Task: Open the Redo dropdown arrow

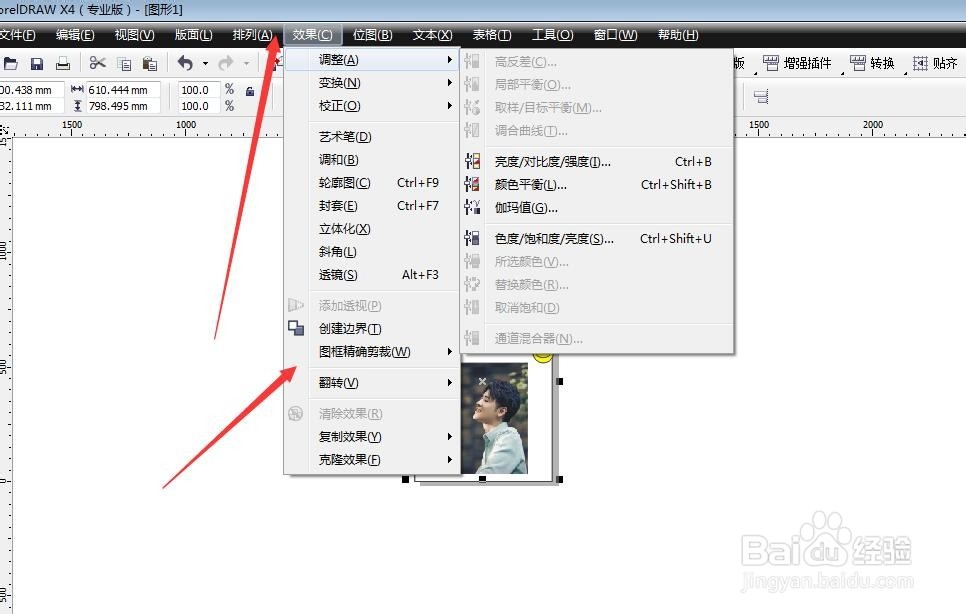Action: coord(245,64)
